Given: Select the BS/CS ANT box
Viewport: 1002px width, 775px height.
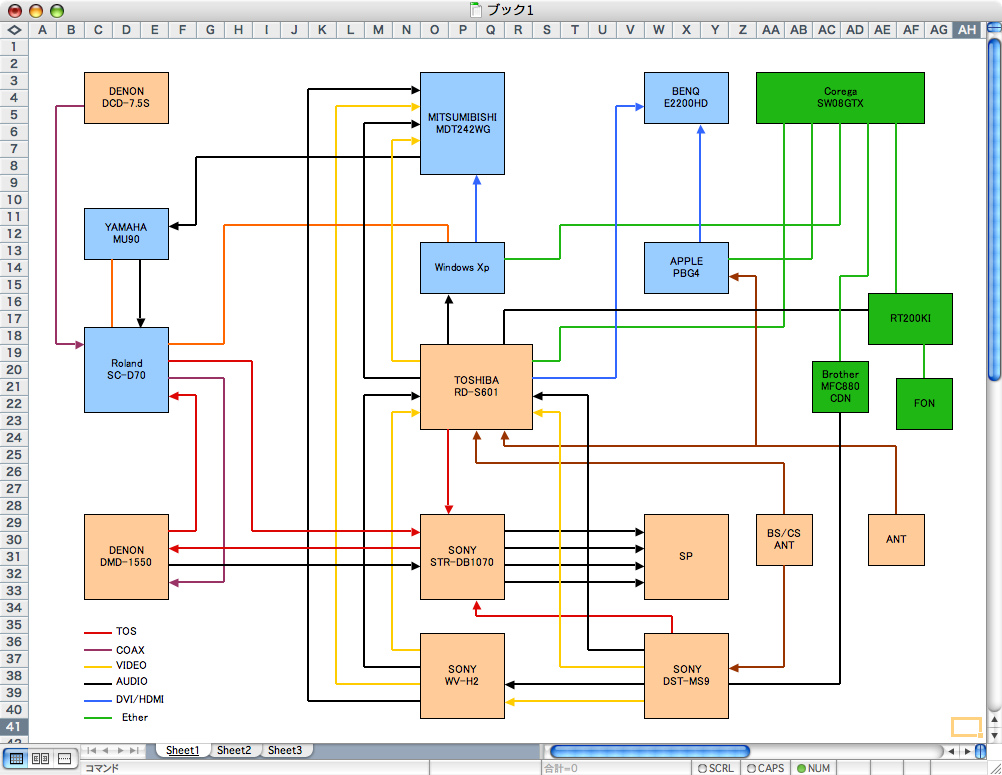Looking at the screenshot, I should (x=784, y=540).
